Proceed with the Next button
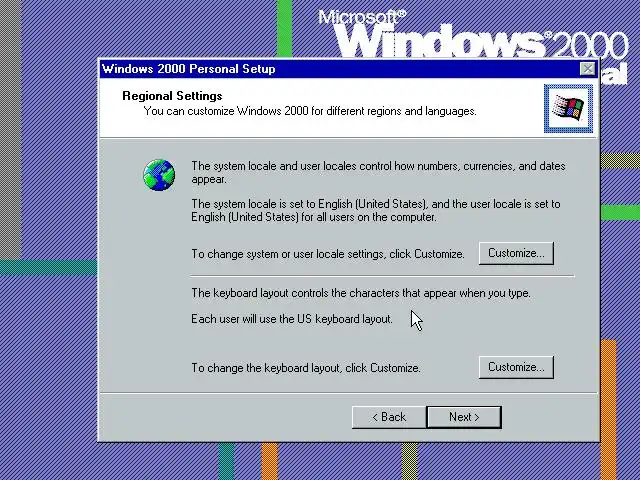Image resolution: width=640 pixels, height=480 pixels. coord(464,417)
